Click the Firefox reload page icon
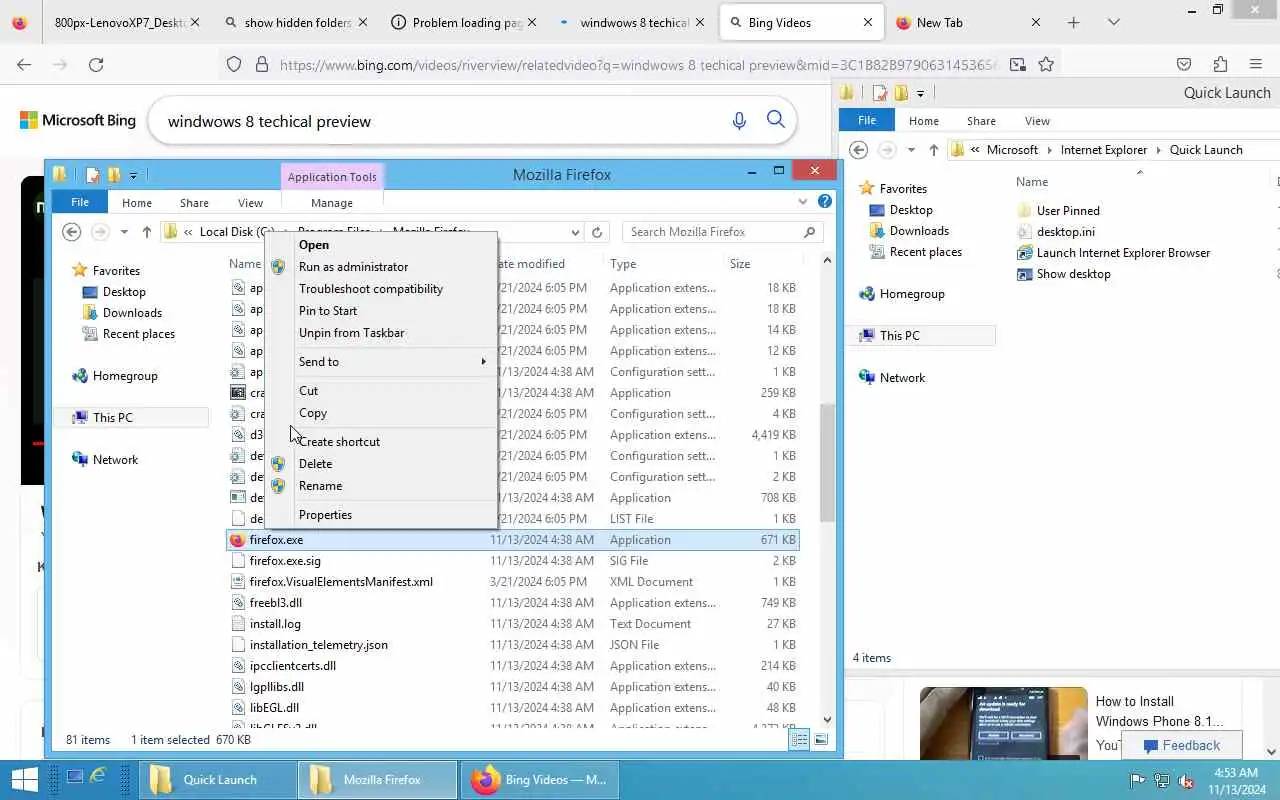 coord(96,64)
